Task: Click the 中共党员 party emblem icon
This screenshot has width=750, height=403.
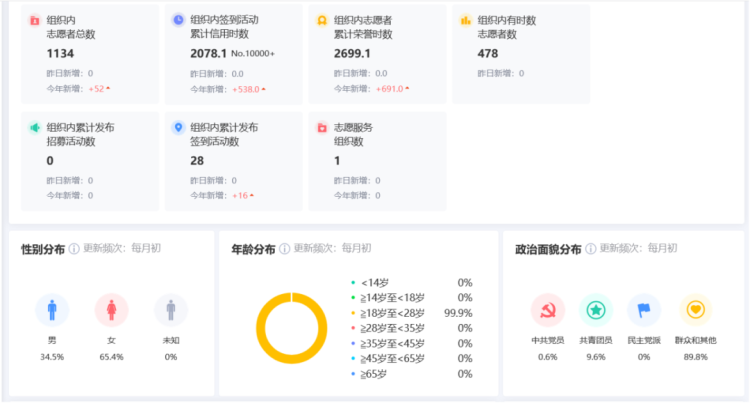Action: [x=548, y=311]
